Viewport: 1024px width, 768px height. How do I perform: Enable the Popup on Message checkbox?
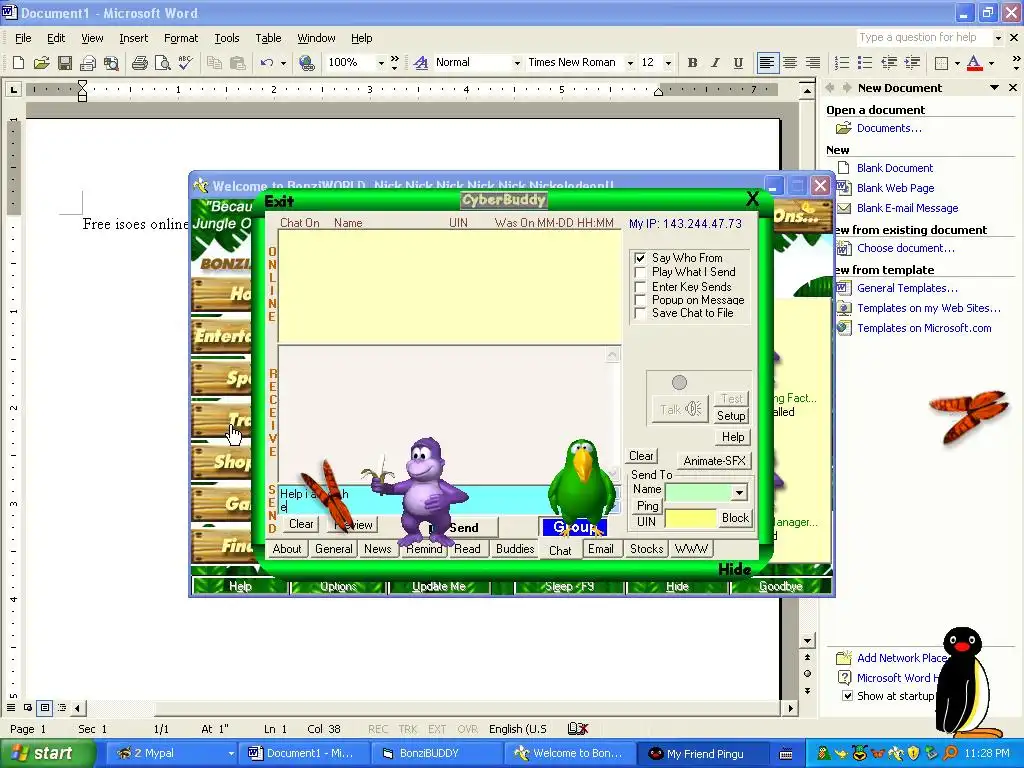(640, 300)
